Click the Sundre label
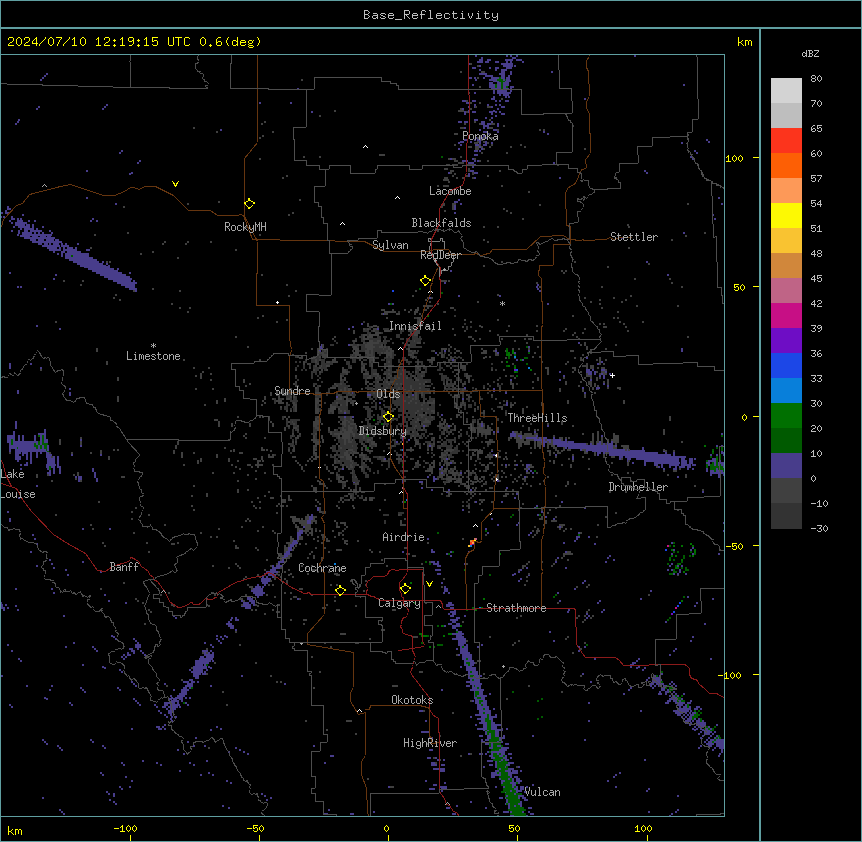This screenshot has width=862, height=842. click(x=292, y=391)
